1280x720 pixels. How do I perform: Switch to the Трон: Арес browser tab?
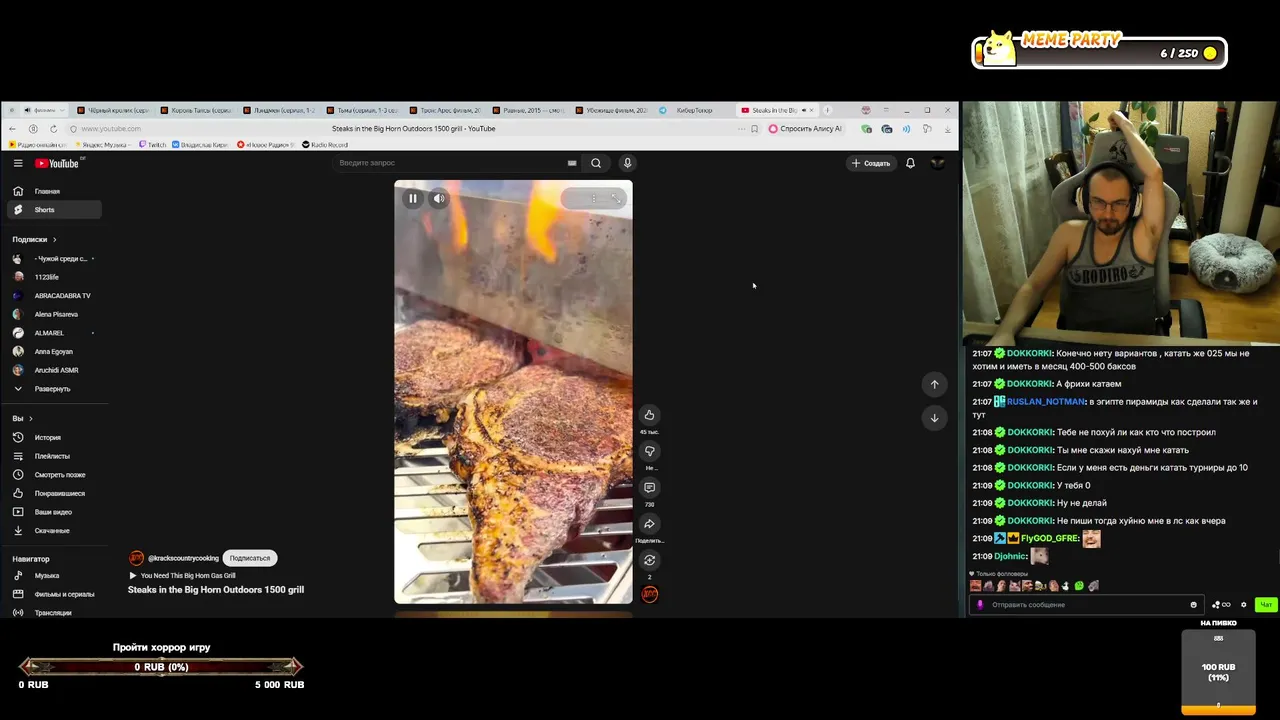coord(444,110)
